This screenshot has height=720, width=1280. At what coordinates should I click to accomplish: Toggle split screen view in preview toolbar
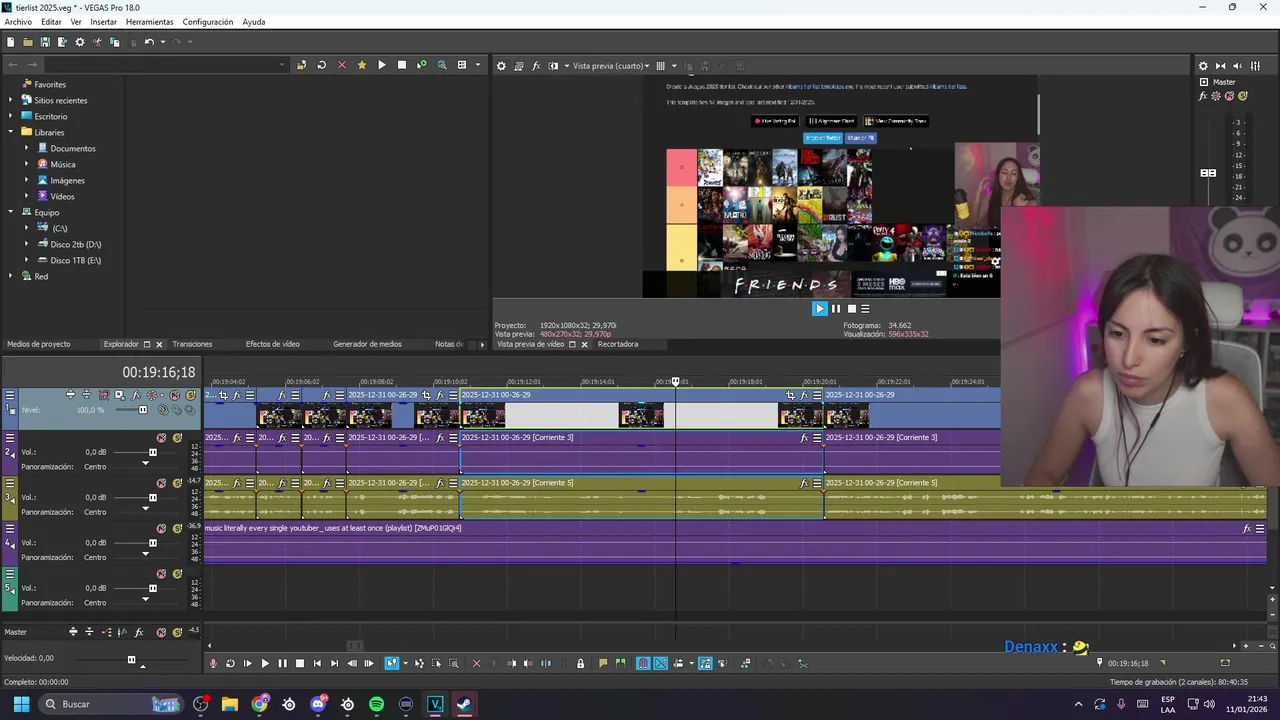tap(553, 66)
